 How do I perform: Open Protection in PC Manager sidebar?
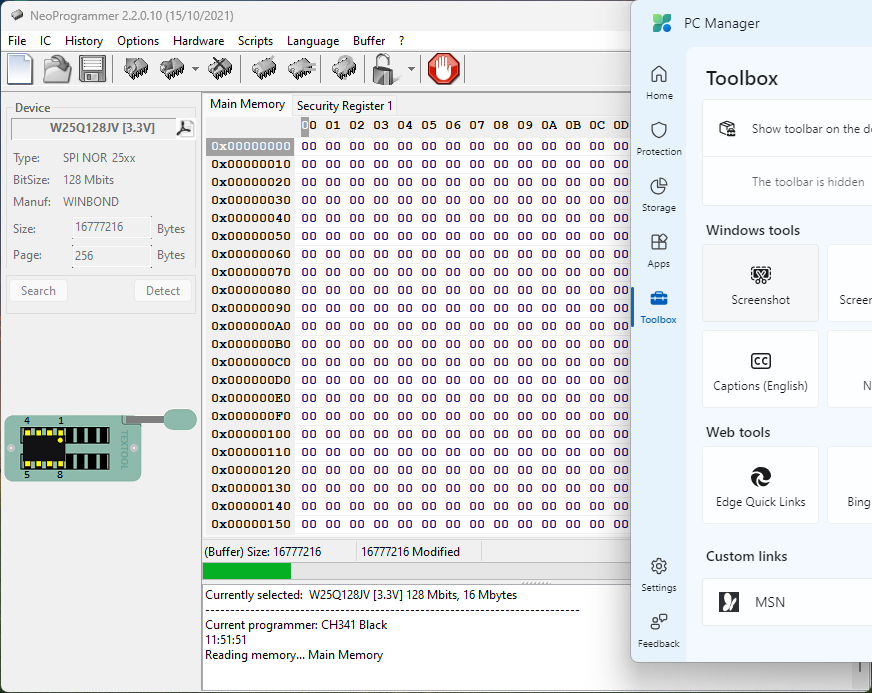(659, 138)
